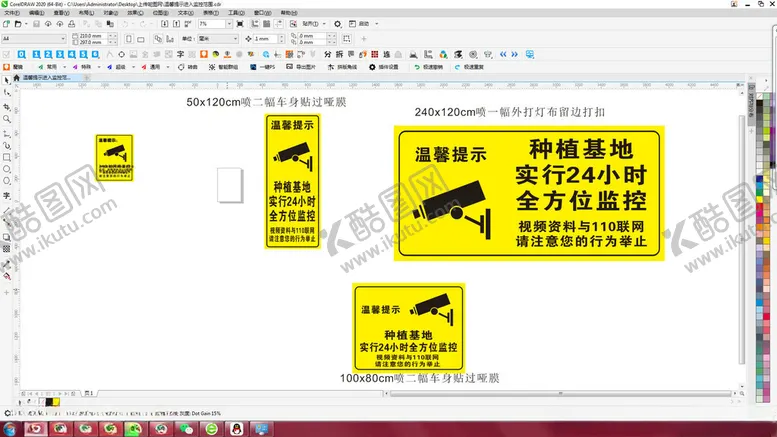Select landscape page orientation
This screenshot has width=777, height=437.
coord(141,39)
